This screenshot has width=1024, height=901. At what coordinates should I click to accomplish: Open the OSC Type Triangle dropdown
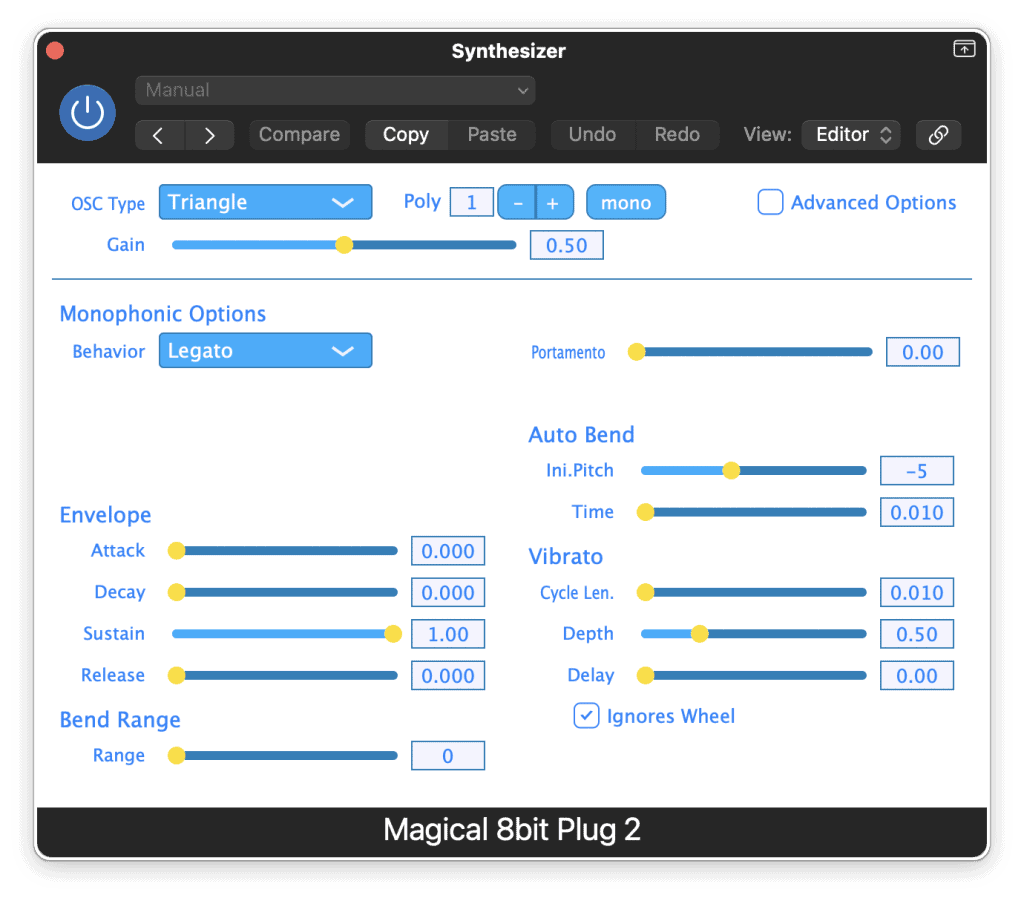(266, 202)
